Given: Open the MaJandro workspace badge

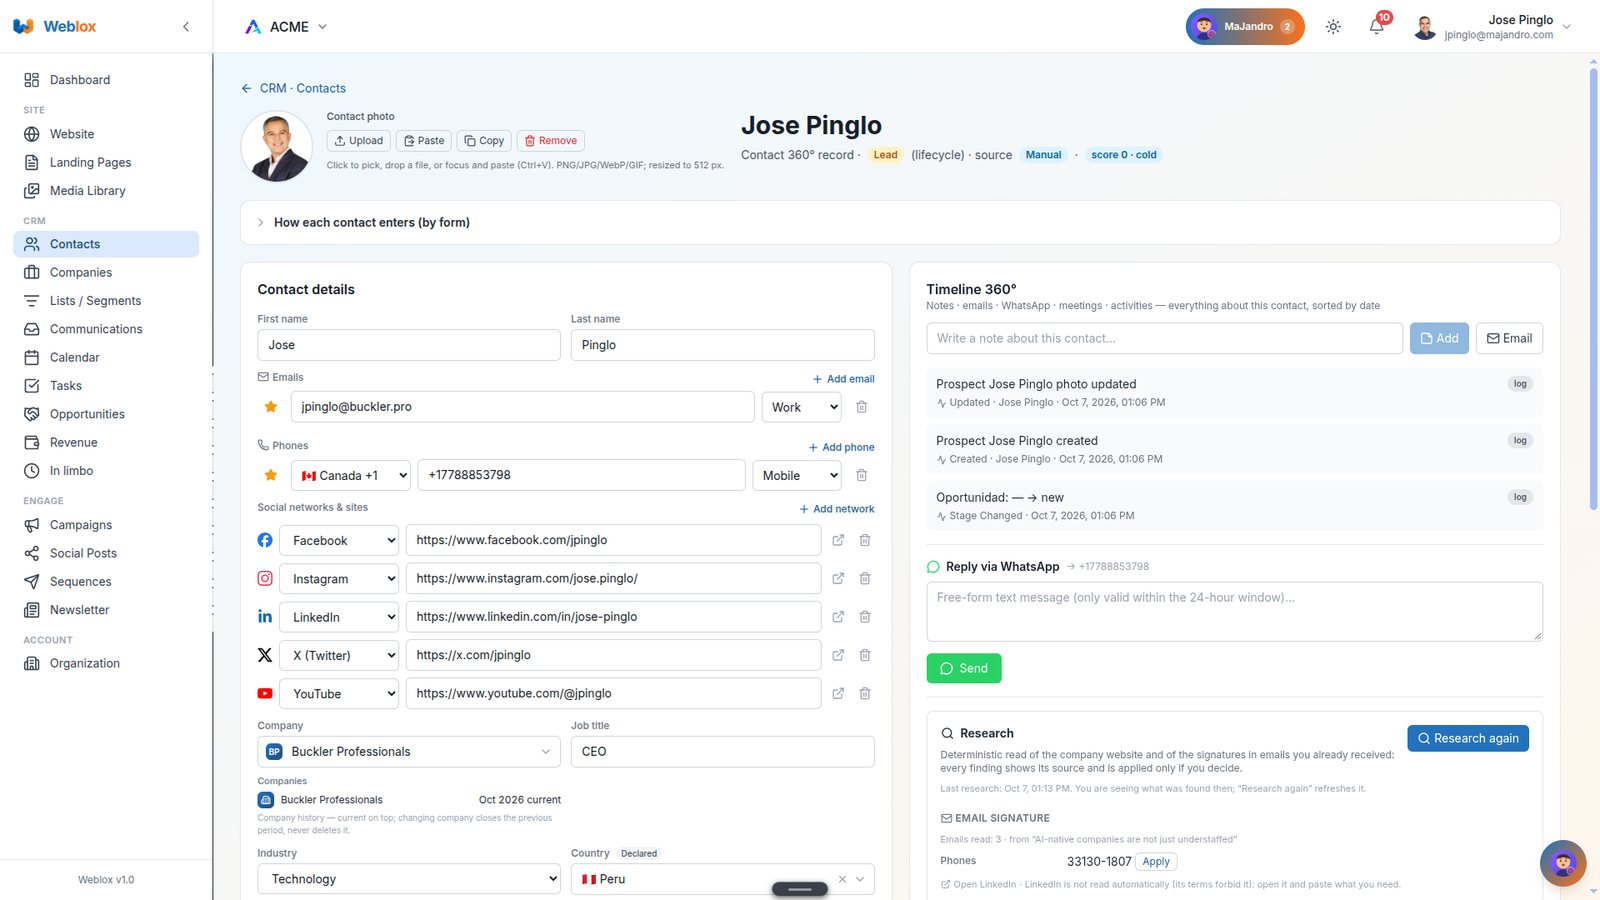Looking at the screenshot, I should click(1245, 27).
